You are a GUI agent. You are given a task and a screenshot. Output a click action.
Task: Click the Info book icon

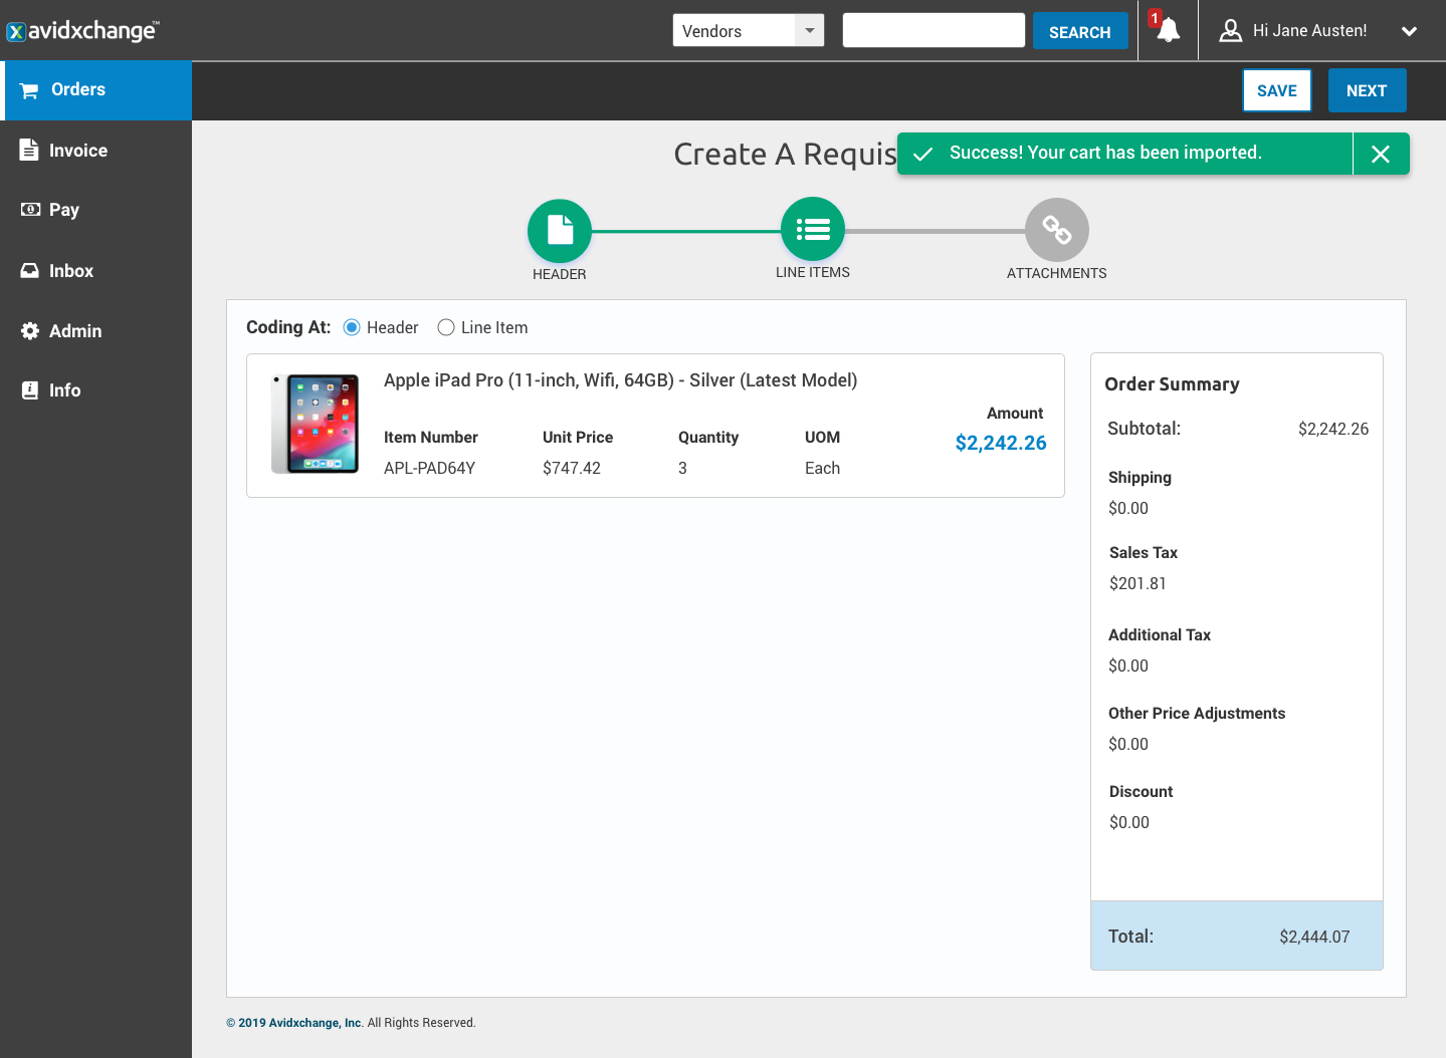tap(30, 390)
